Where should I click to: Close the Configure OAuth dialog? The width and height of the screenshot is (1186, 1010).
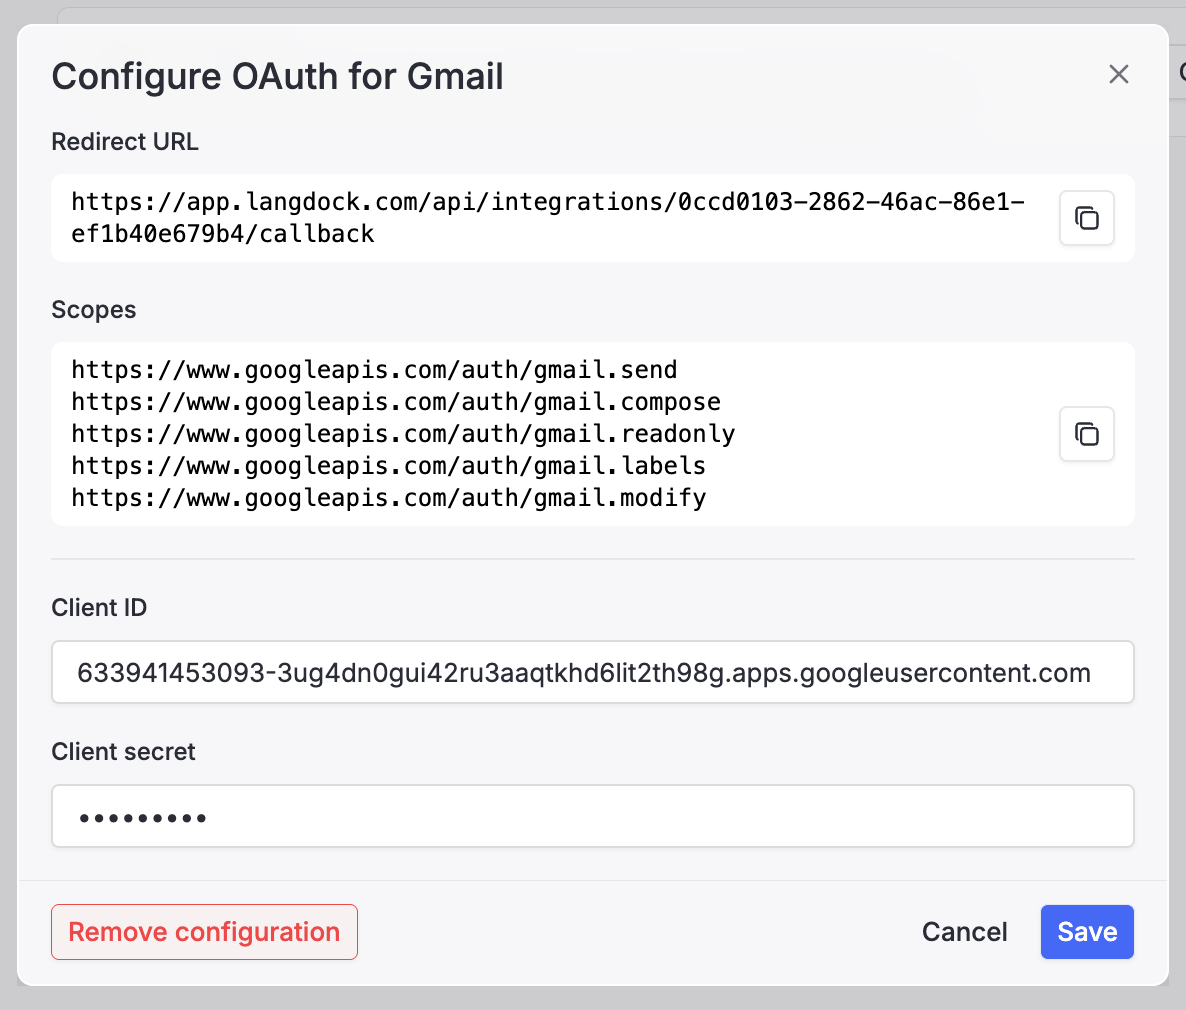tap(1119, 74)
